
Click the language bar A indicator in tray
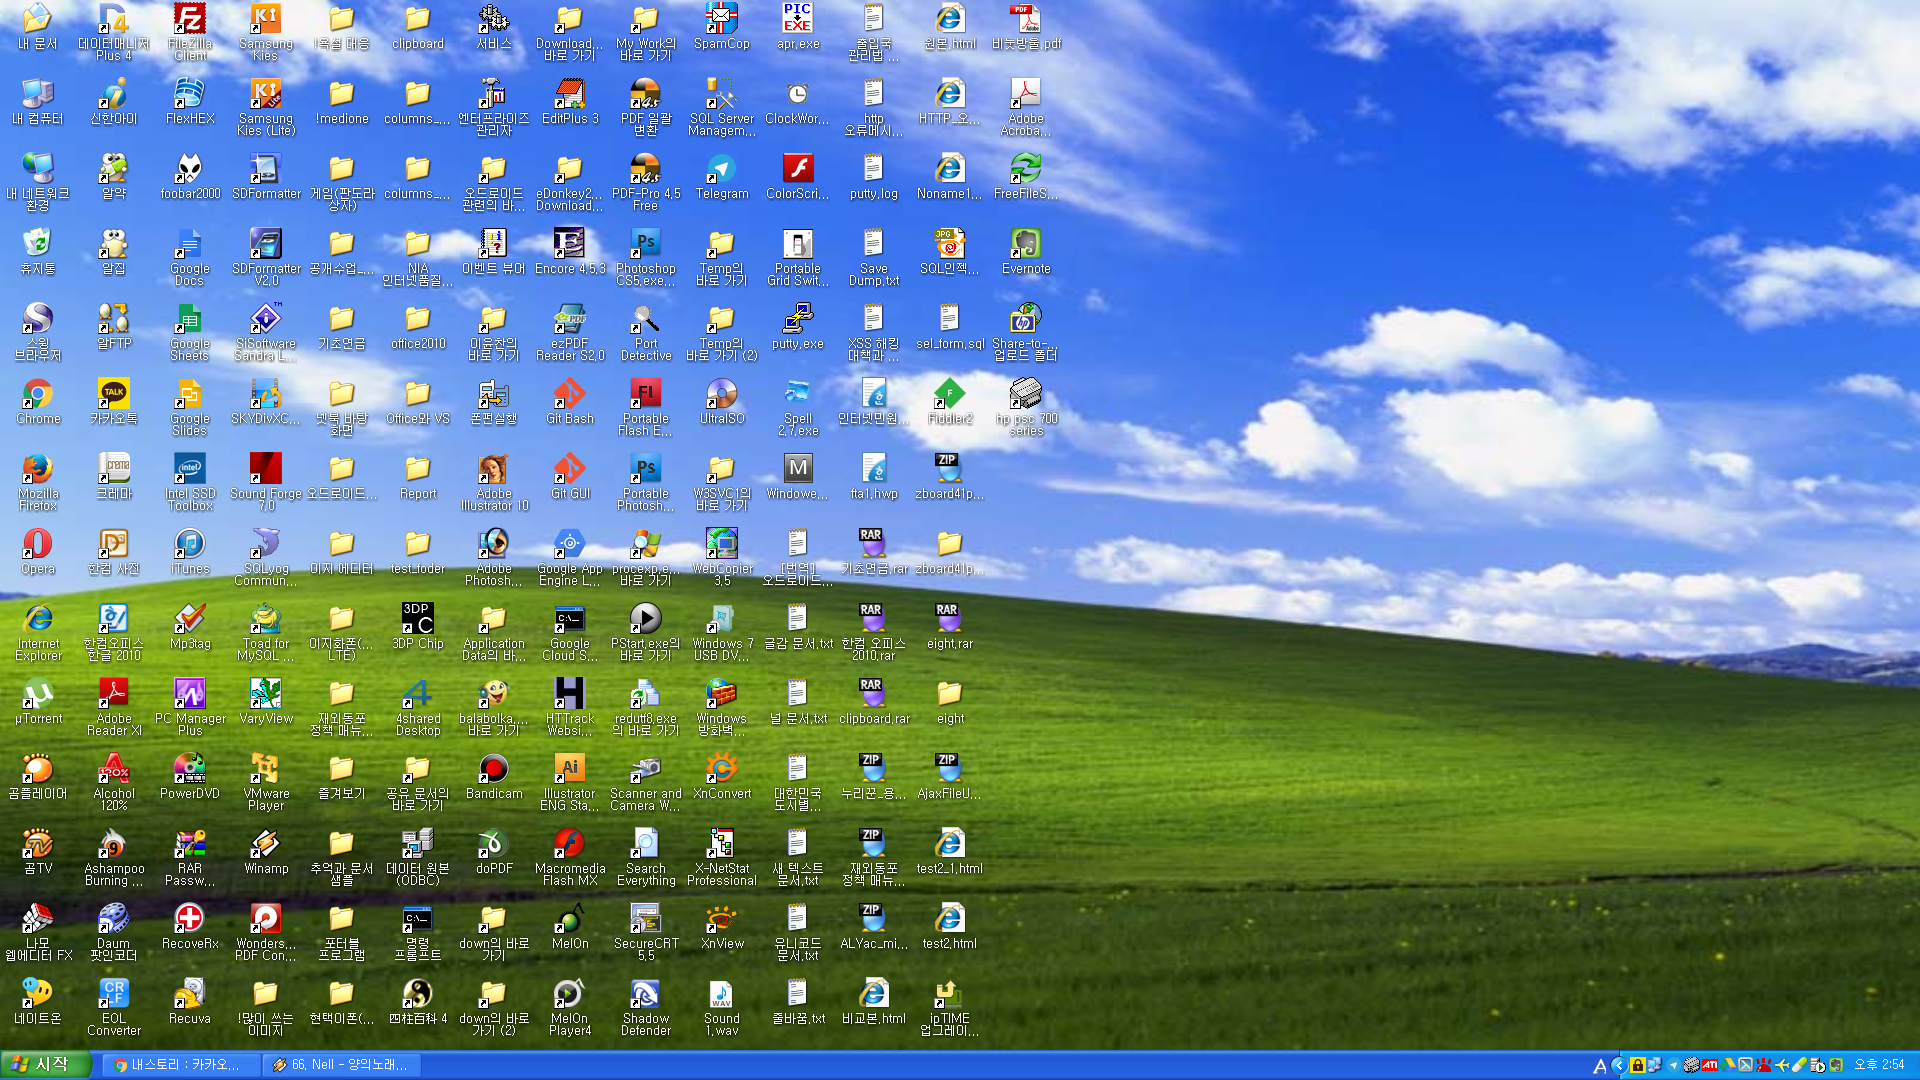pyautogui.click(x=1599, y=1066)
